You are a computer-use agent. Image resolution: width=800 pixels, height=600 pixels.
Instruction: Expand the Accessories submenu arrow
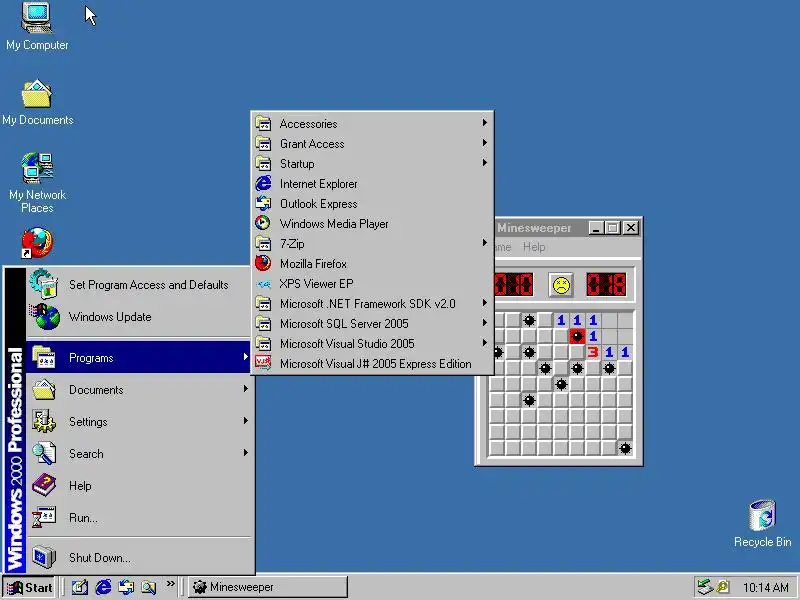tap(485, 122)
